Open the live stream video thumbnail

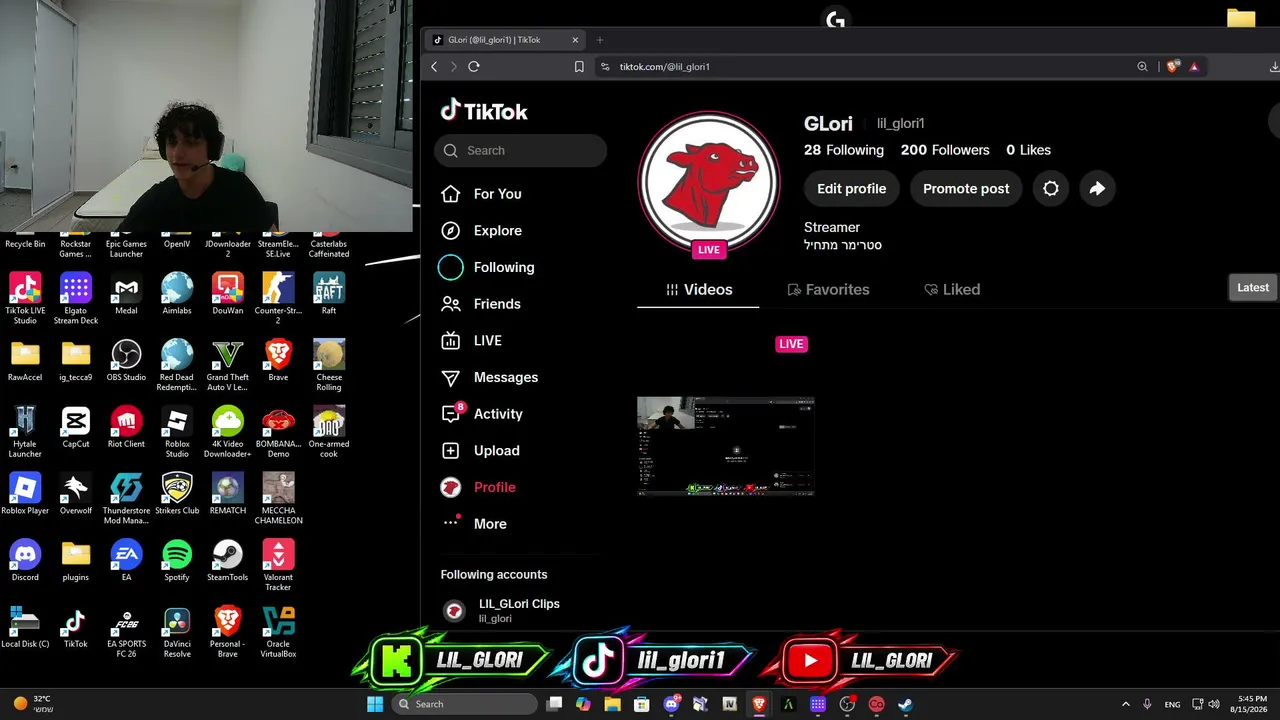click(726, 446)
